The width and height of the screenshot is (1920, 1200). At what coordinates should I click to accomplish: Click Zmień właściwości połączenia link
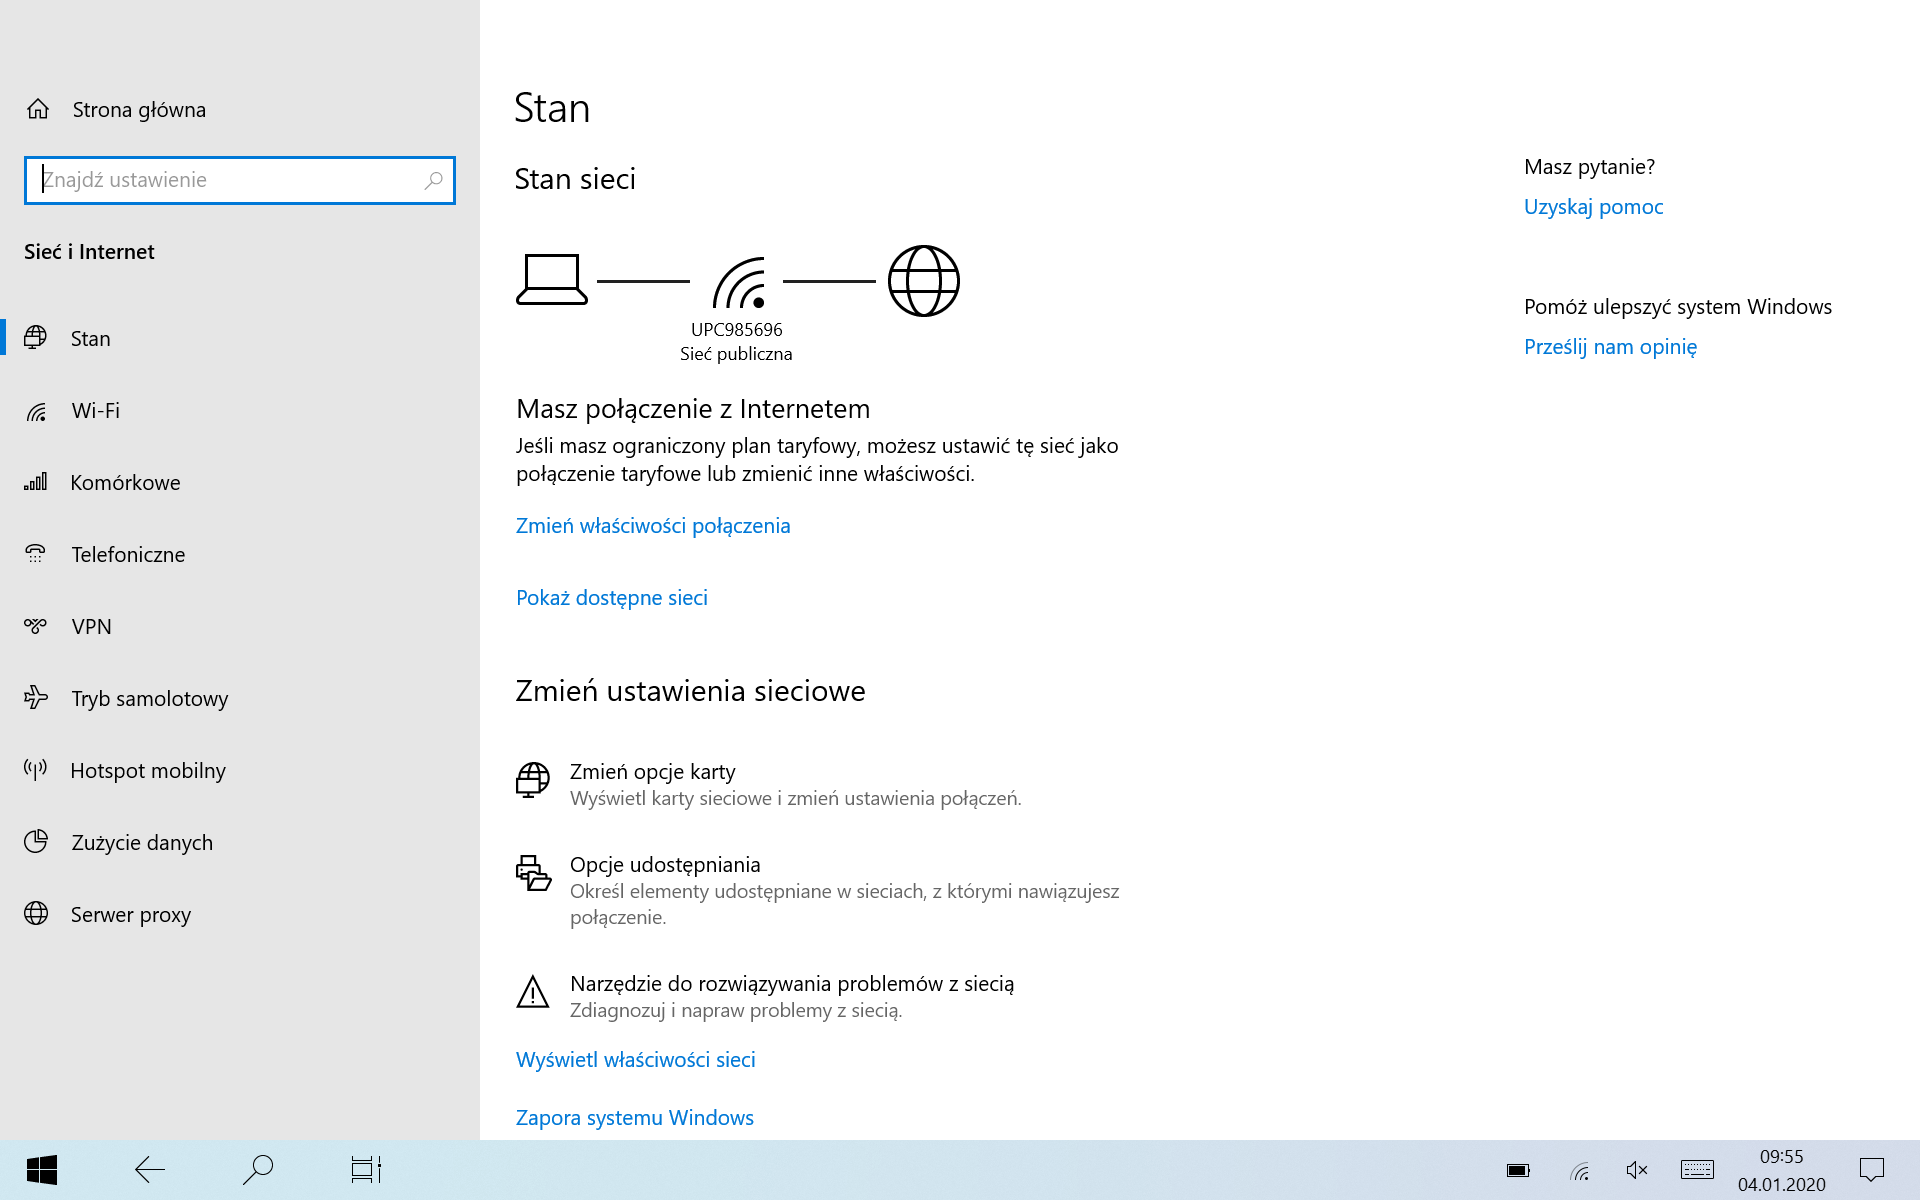tap(653, 526)
